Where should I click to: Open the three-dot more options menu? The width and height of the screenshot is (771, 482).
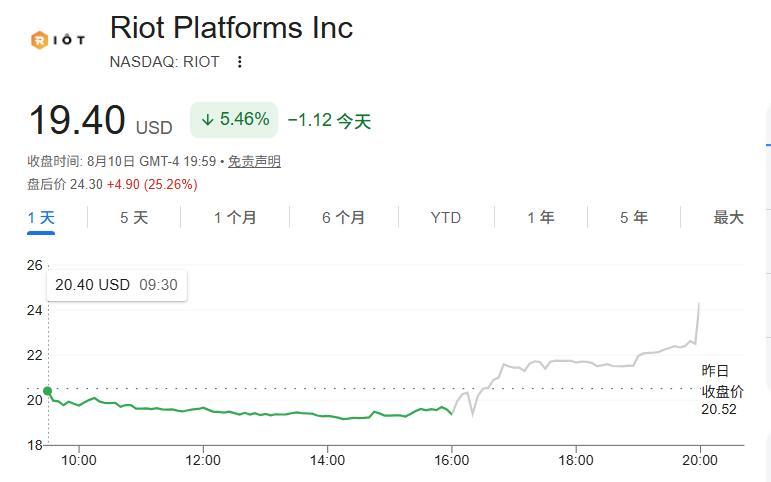[x=239, y=62]
